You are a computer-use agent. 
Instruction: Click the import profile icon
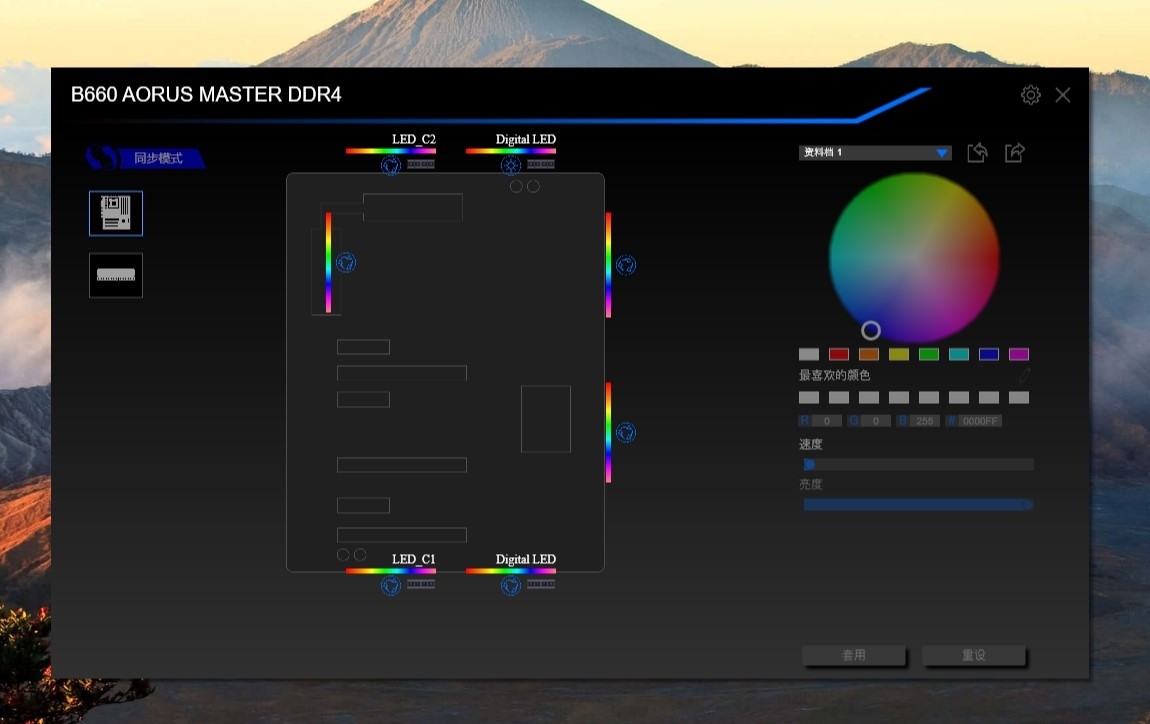(977, 153)
